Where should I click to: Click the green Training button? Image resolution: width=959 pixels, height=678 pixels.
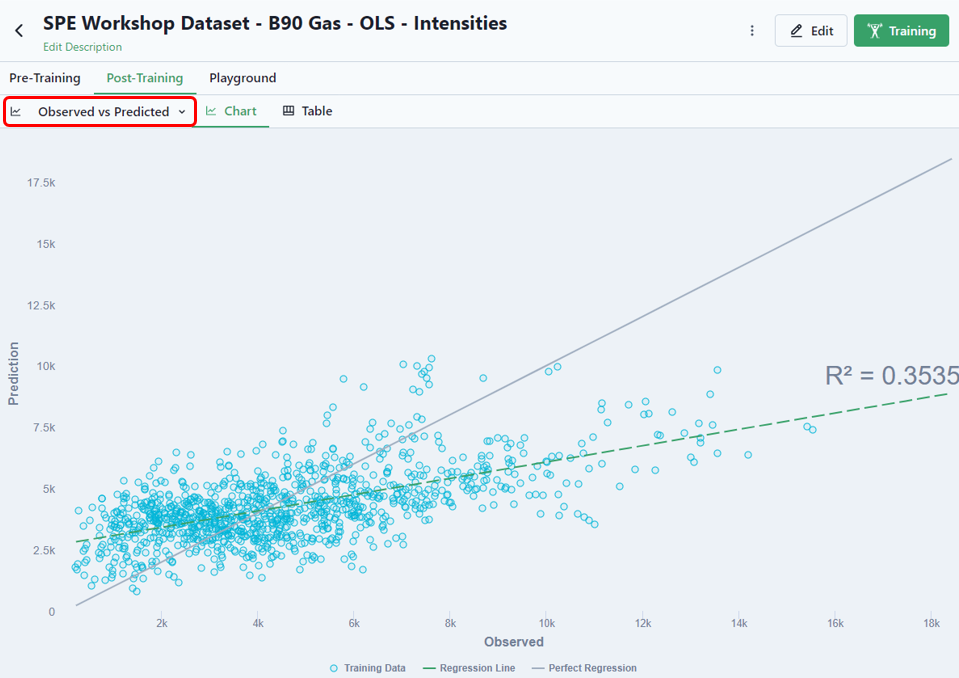tap(901, 31)
